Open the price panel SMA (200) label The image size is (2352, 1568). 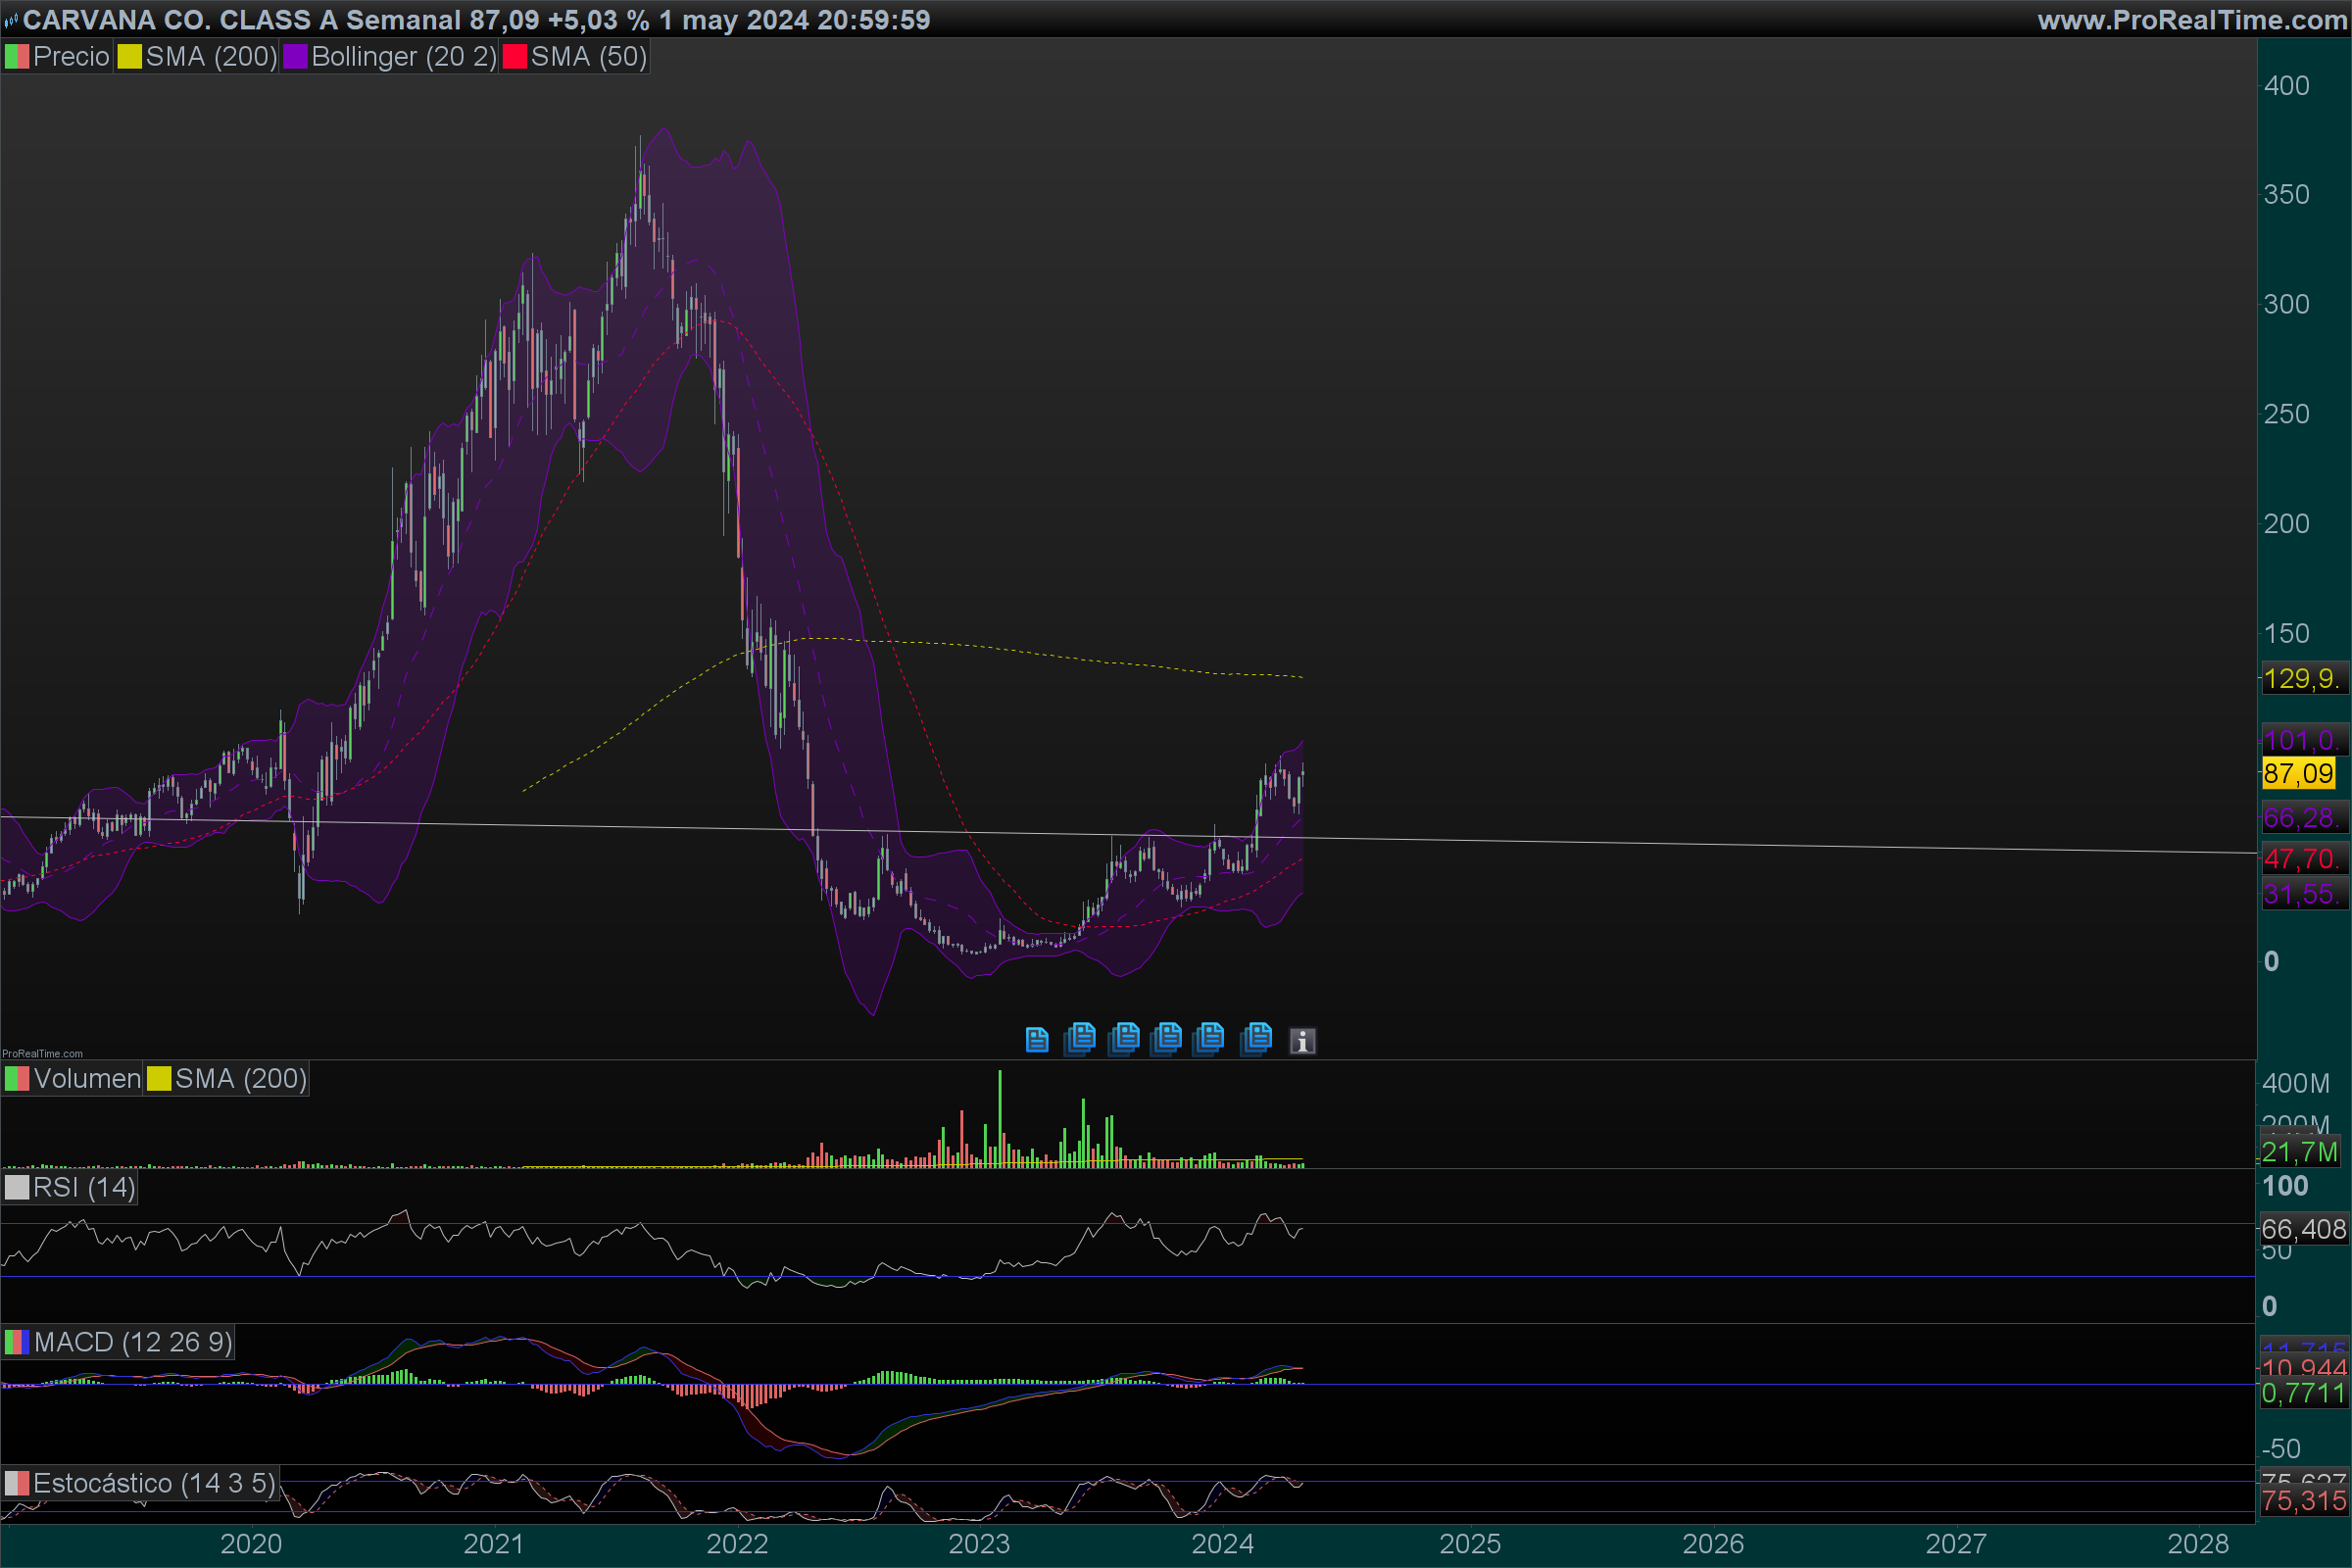tap(211, 57)
